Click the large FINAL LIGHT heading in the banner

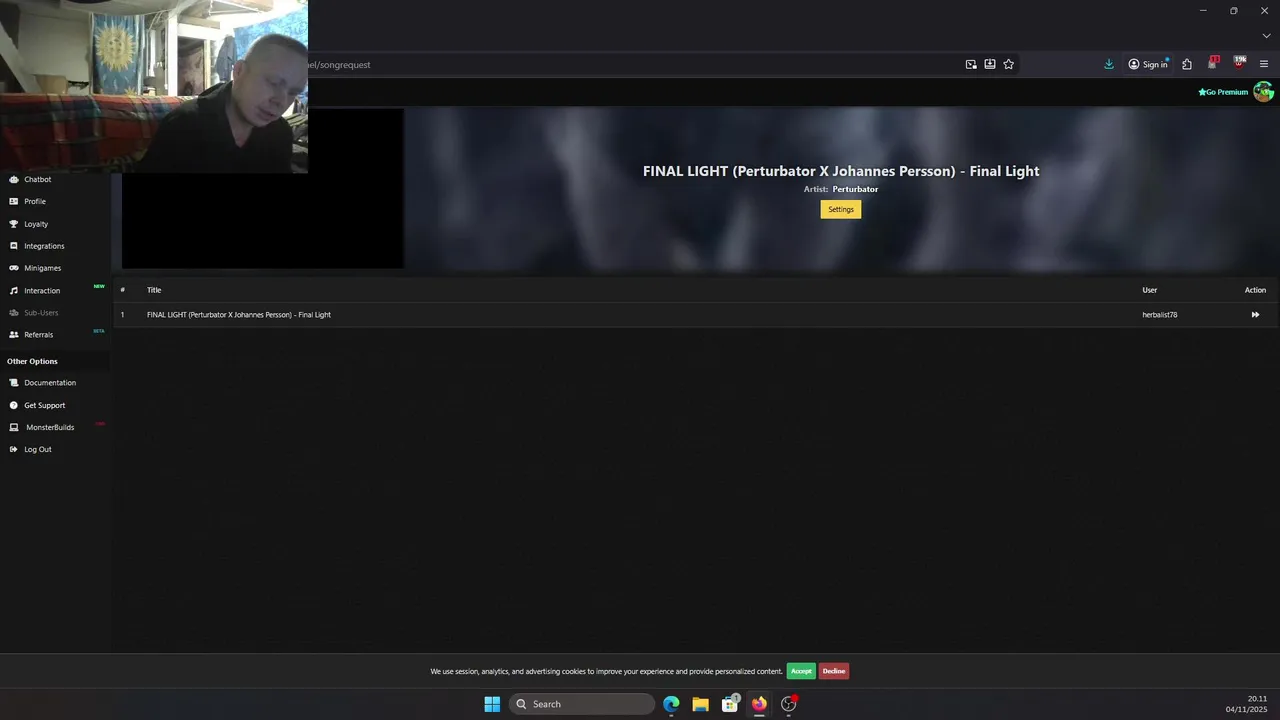coord(841,171)
